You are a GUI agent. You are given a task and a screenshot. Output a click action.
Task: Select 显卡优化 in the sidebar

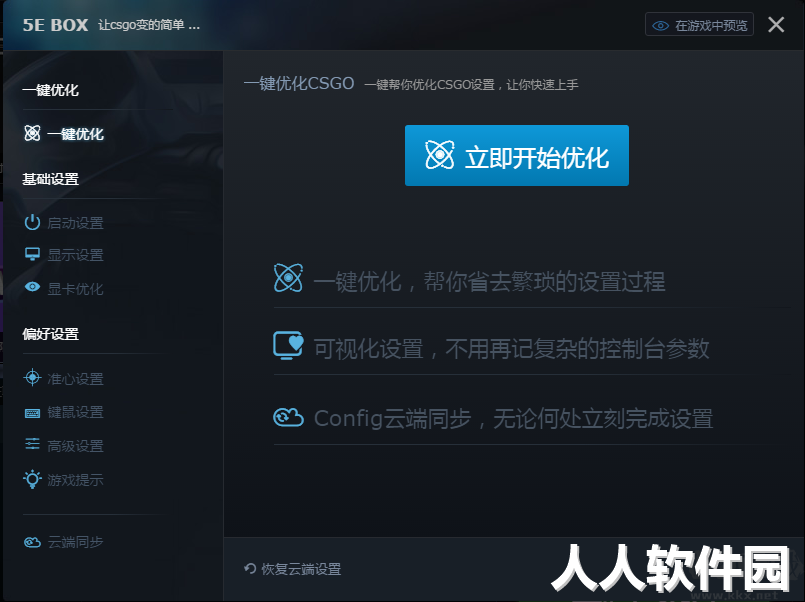[64, 288]
